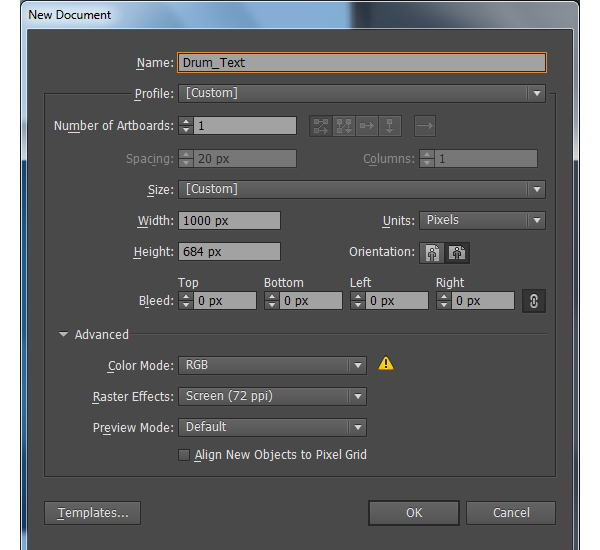Screen dimensions: 600x550
Task: Open the Color Mode dropdown
Action: point(272,366)
